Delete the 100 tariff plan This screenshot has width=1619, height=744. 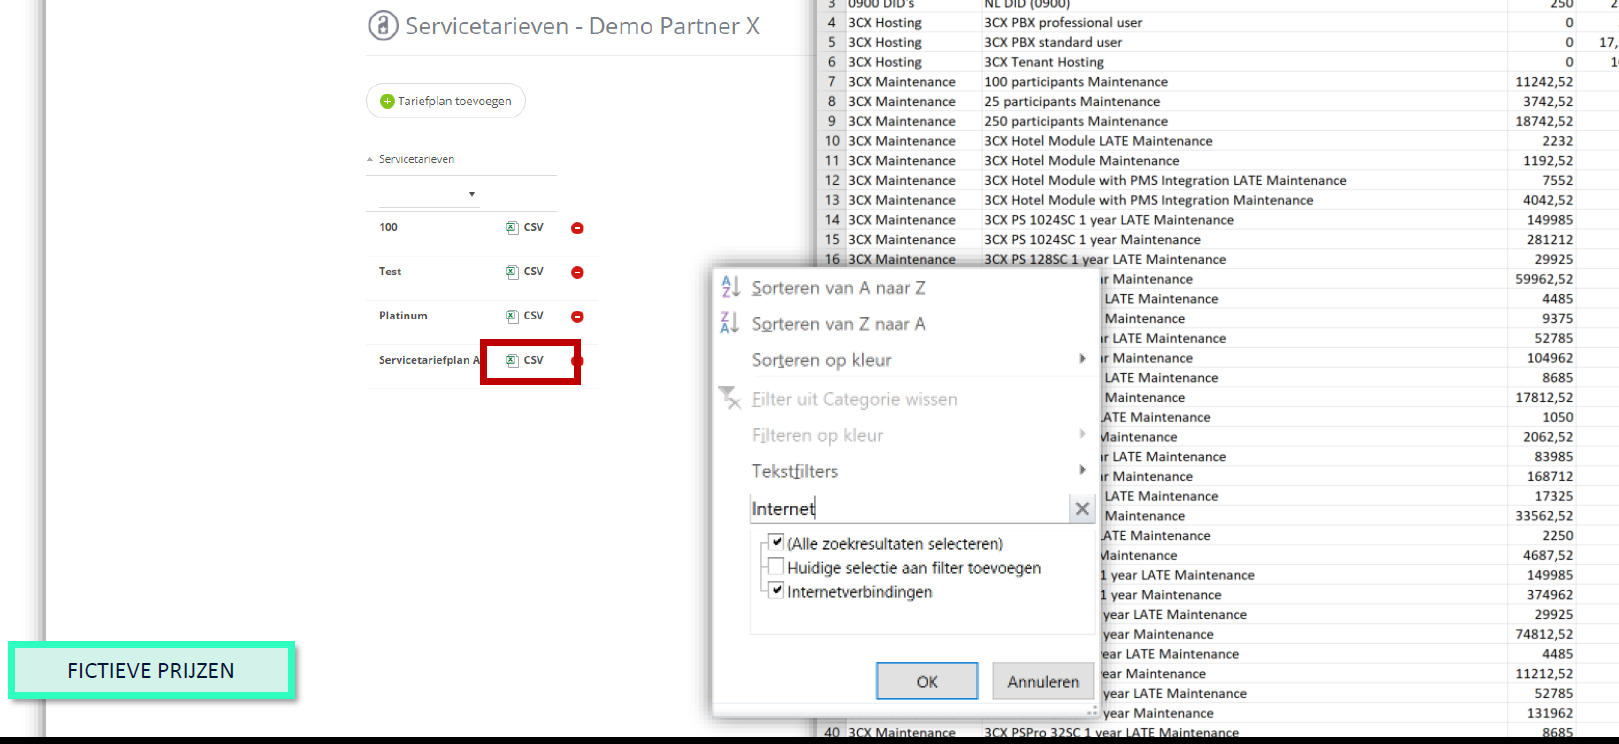(x=577, y=228)
